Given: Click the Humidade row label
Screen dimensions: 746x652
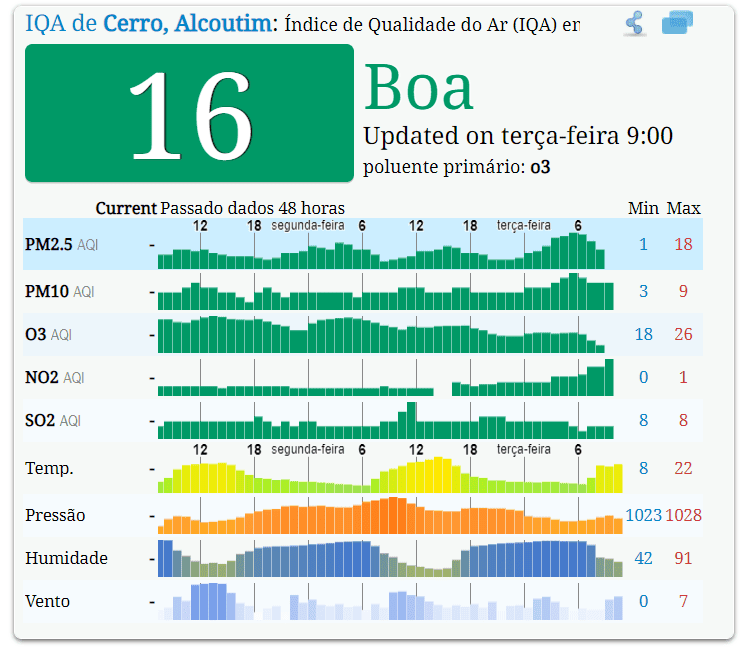Looking at the screenshot, I should (x=66, y=558).
